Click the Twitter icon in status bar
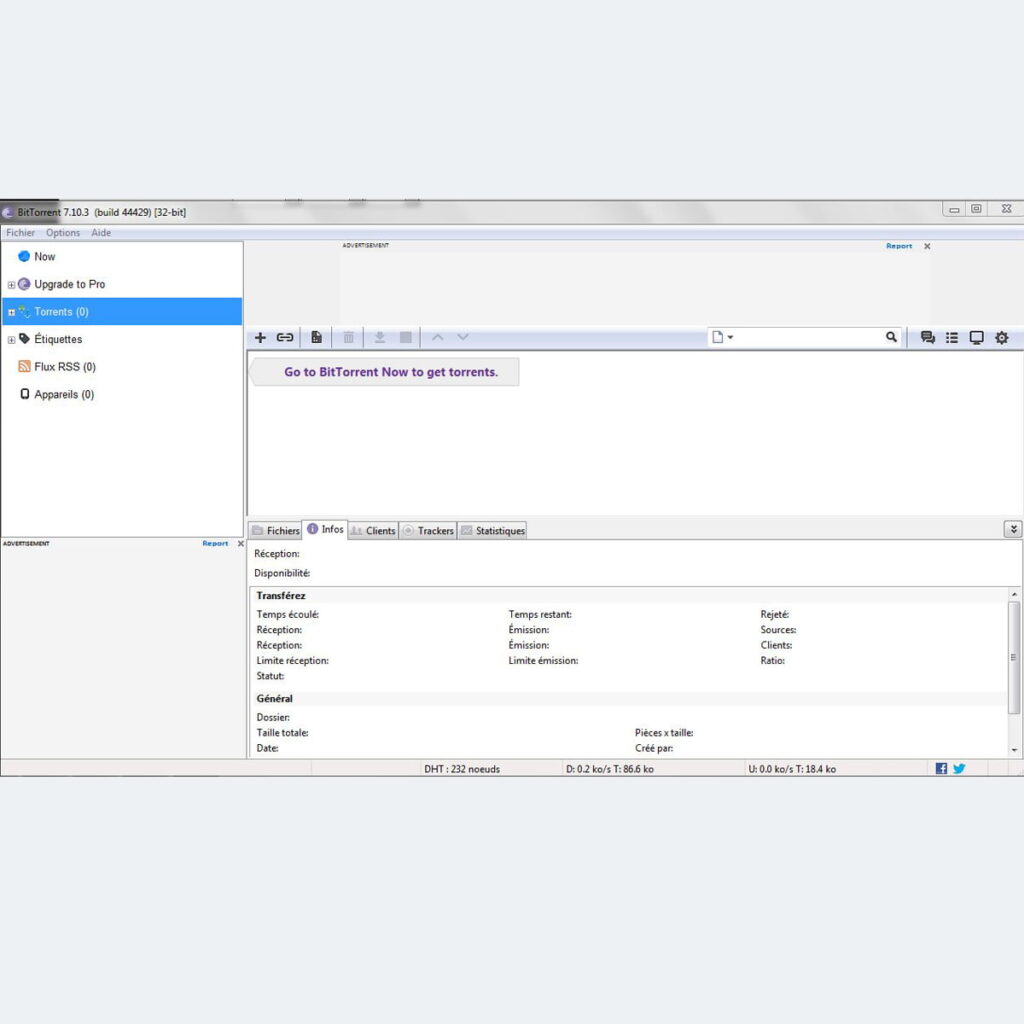1024x1024 pixels. 959,769
